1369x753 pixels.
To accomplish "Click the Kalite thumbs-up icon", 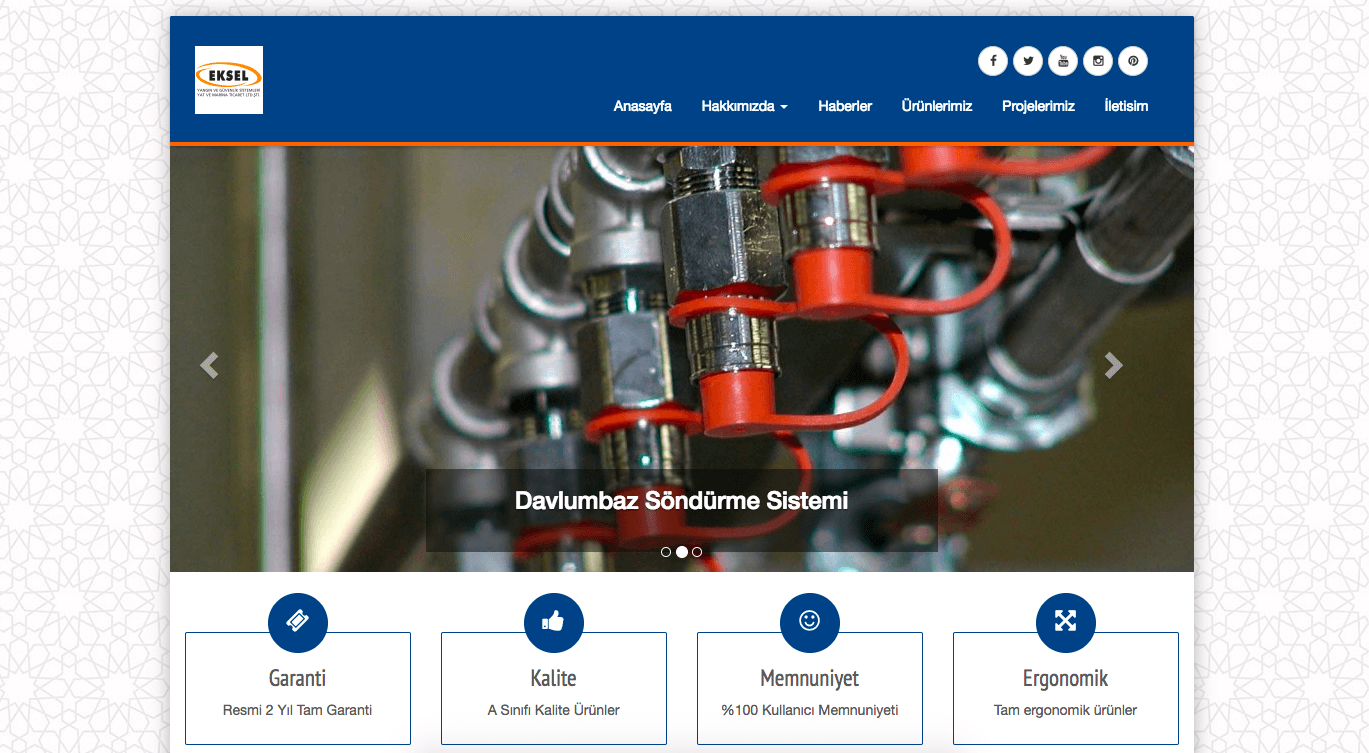I will tap(554, 621).
